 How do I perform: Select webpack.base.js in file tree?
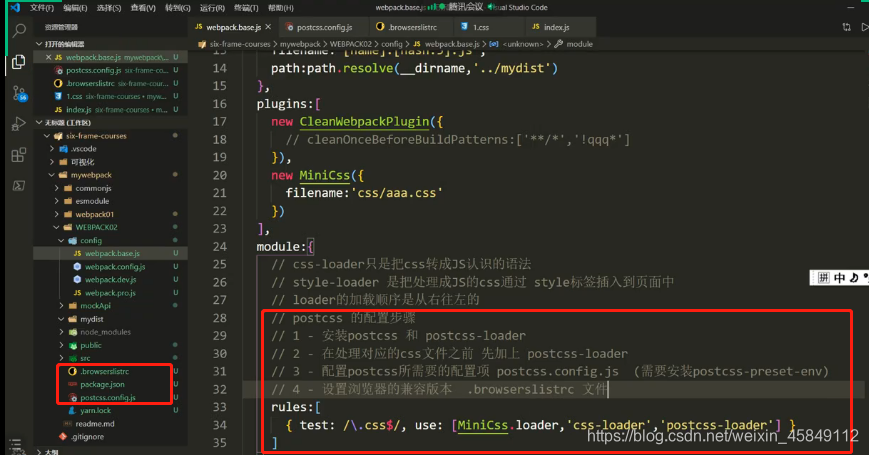coord(112,253)
